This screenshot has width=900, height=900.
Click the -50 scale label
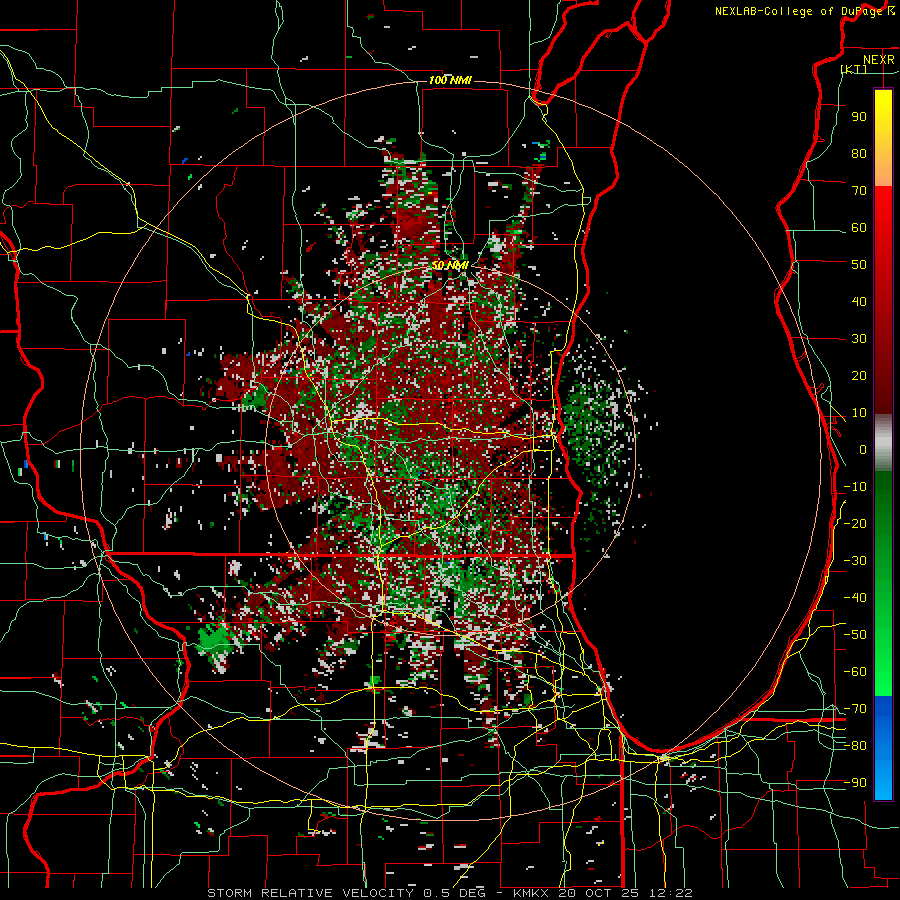[855, 635]
